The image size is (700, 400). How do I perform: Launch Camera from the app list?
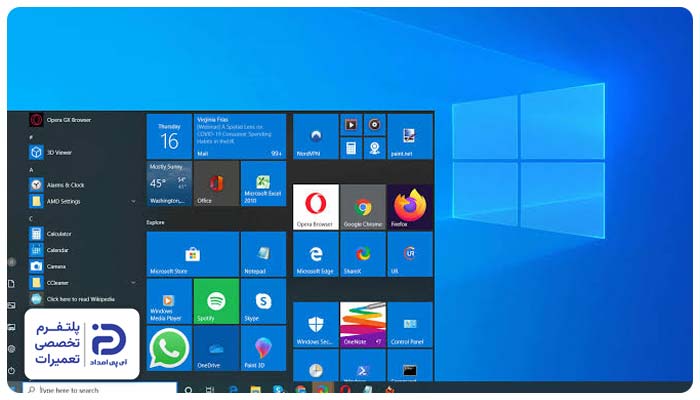coord(83,267)
